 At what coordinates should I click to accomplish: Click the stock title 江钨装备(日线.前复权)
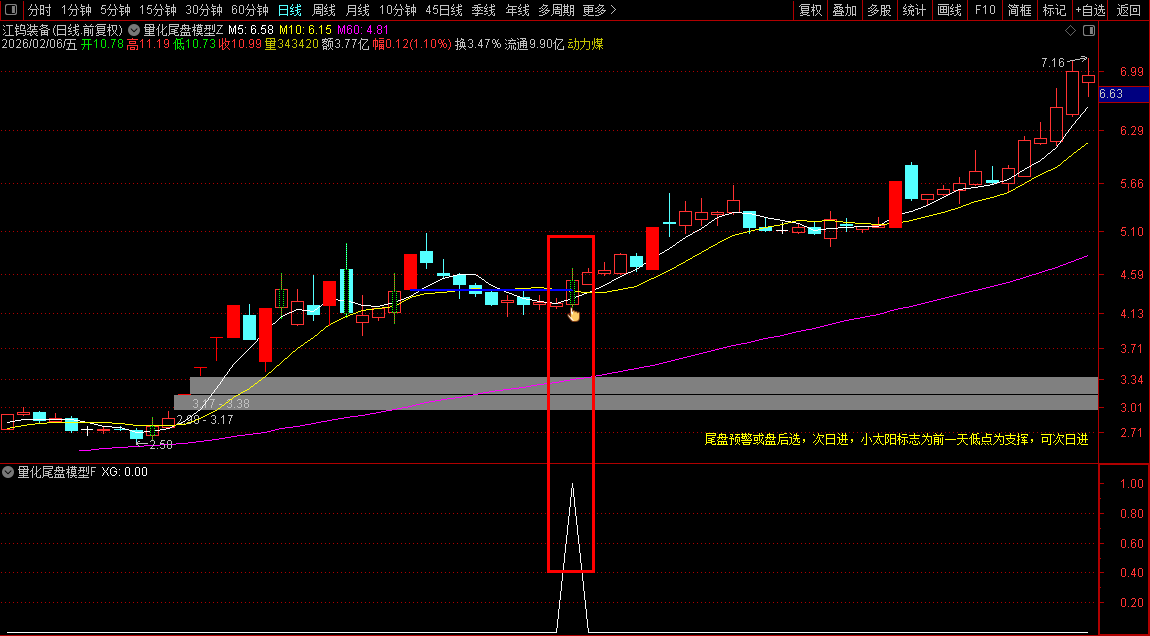point(63,30)
